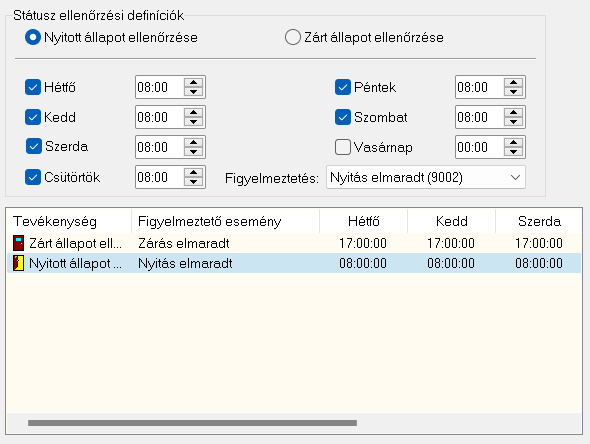Select Zárt állapot ellenőrzése radio button
The width and height of the screenshot is (590, 444).
click(x=292, y=37)
